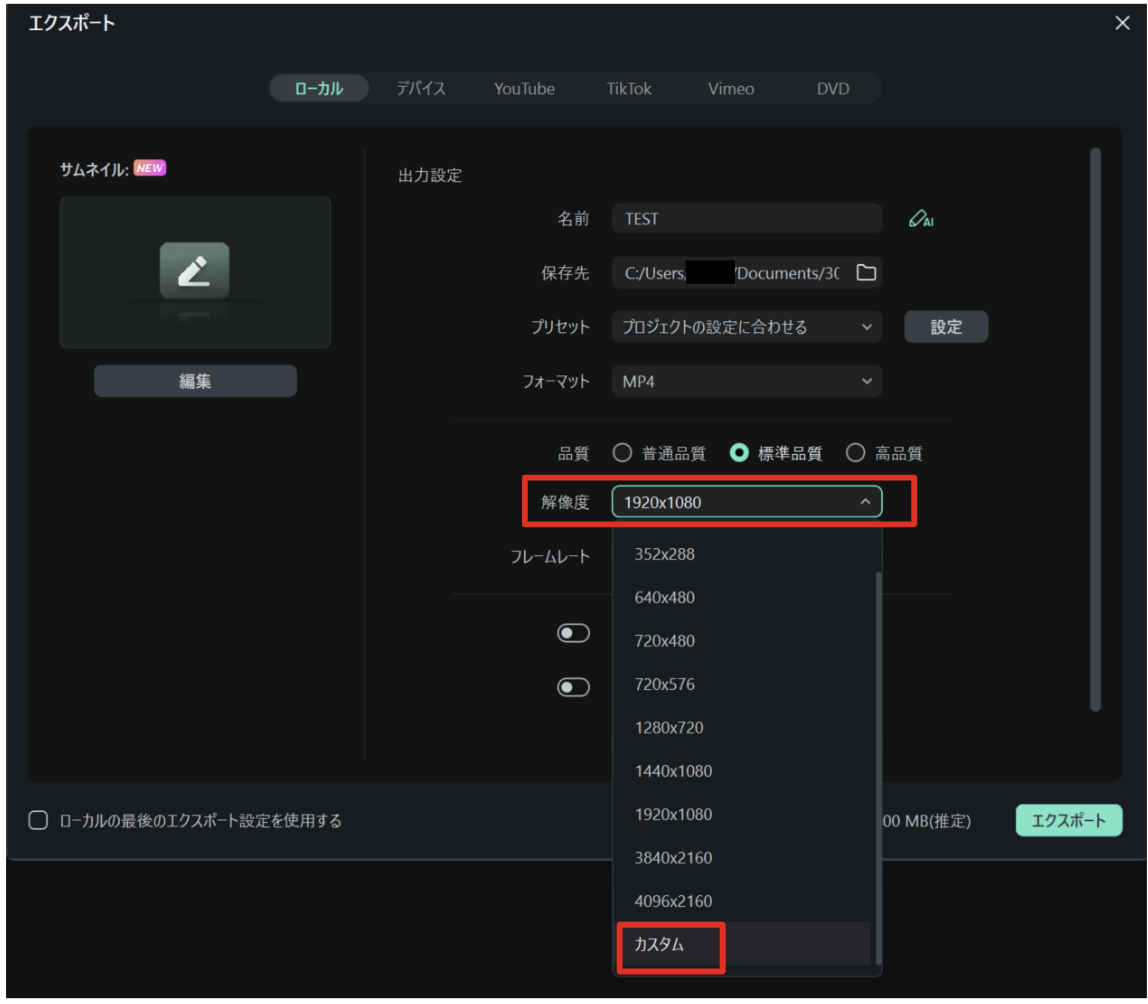This screenshot has width=1148, height=1004.
Task: Flip the upper toggle switch on the left
Action: [x=573, y=633]
